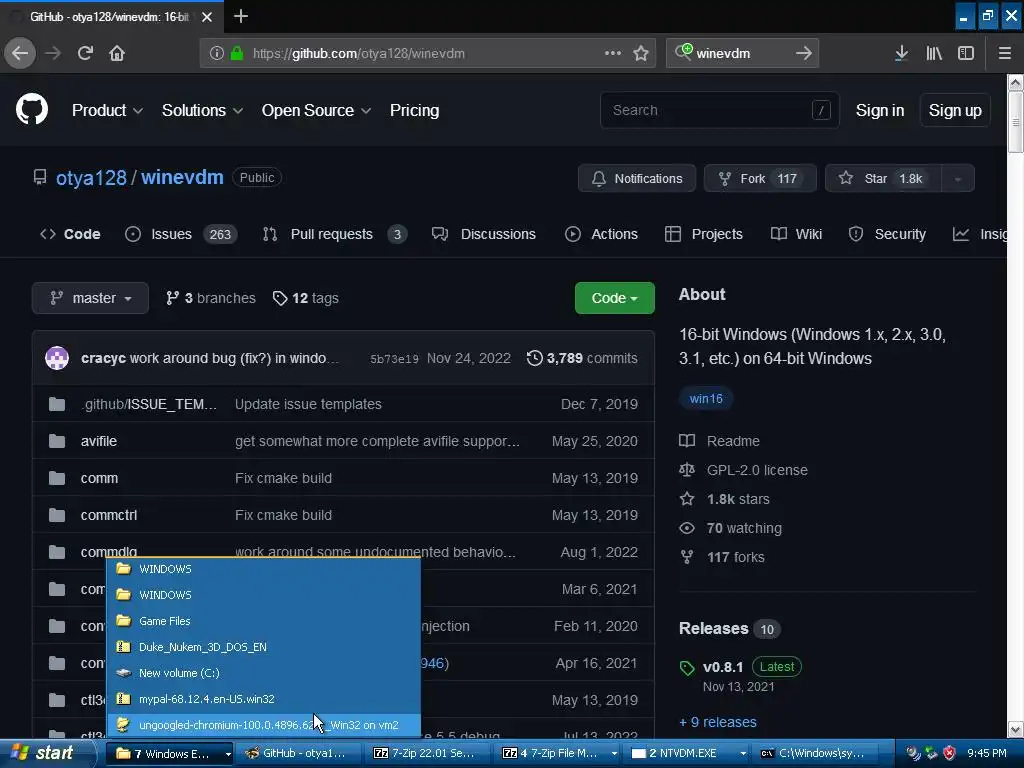Select mypal-68.12.4.en-US.win32 in popup list
Image resolution: width=1024 pixels, height=768 pixels.
264,699
